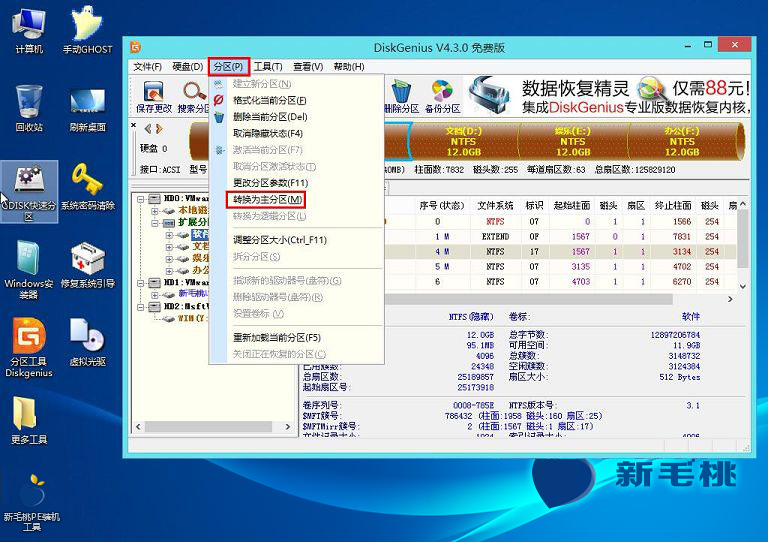This screenshot has height=542, width=768.
Task: Select the GDISK快速分区 desktop shortcut
Action: pyautogui.click(x=29, y=192)
